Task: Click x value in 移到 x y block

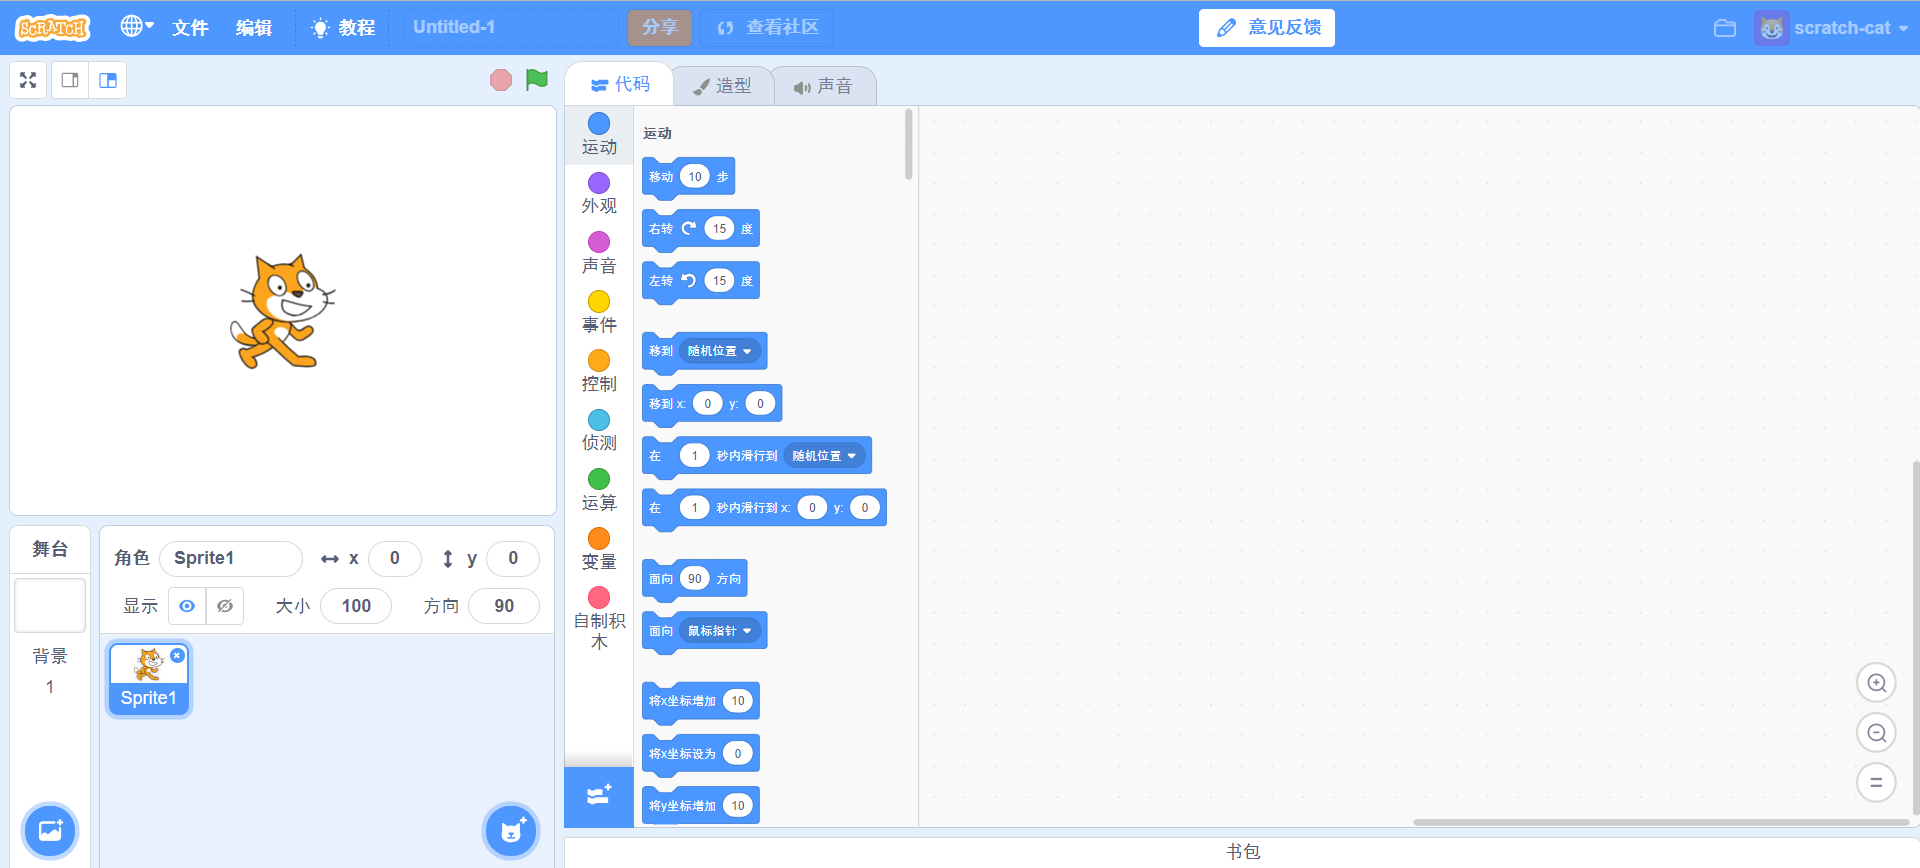Action: pyautogui.click(x=707, y=403)
